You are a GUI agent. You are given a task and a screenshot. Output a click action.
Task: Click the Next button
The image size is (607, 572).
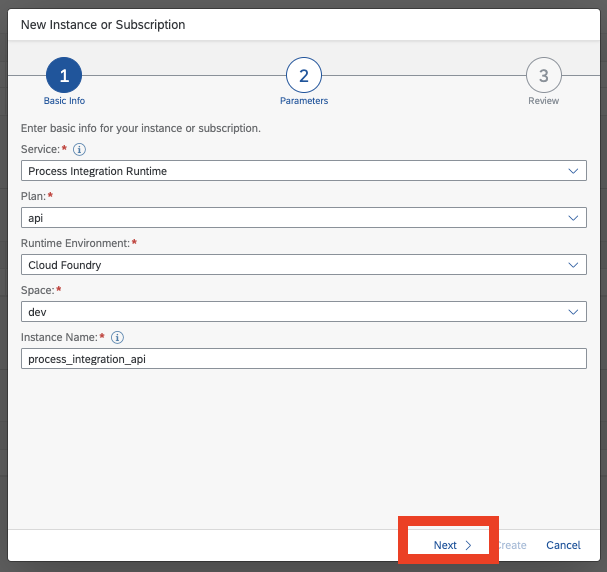(452, 545)
